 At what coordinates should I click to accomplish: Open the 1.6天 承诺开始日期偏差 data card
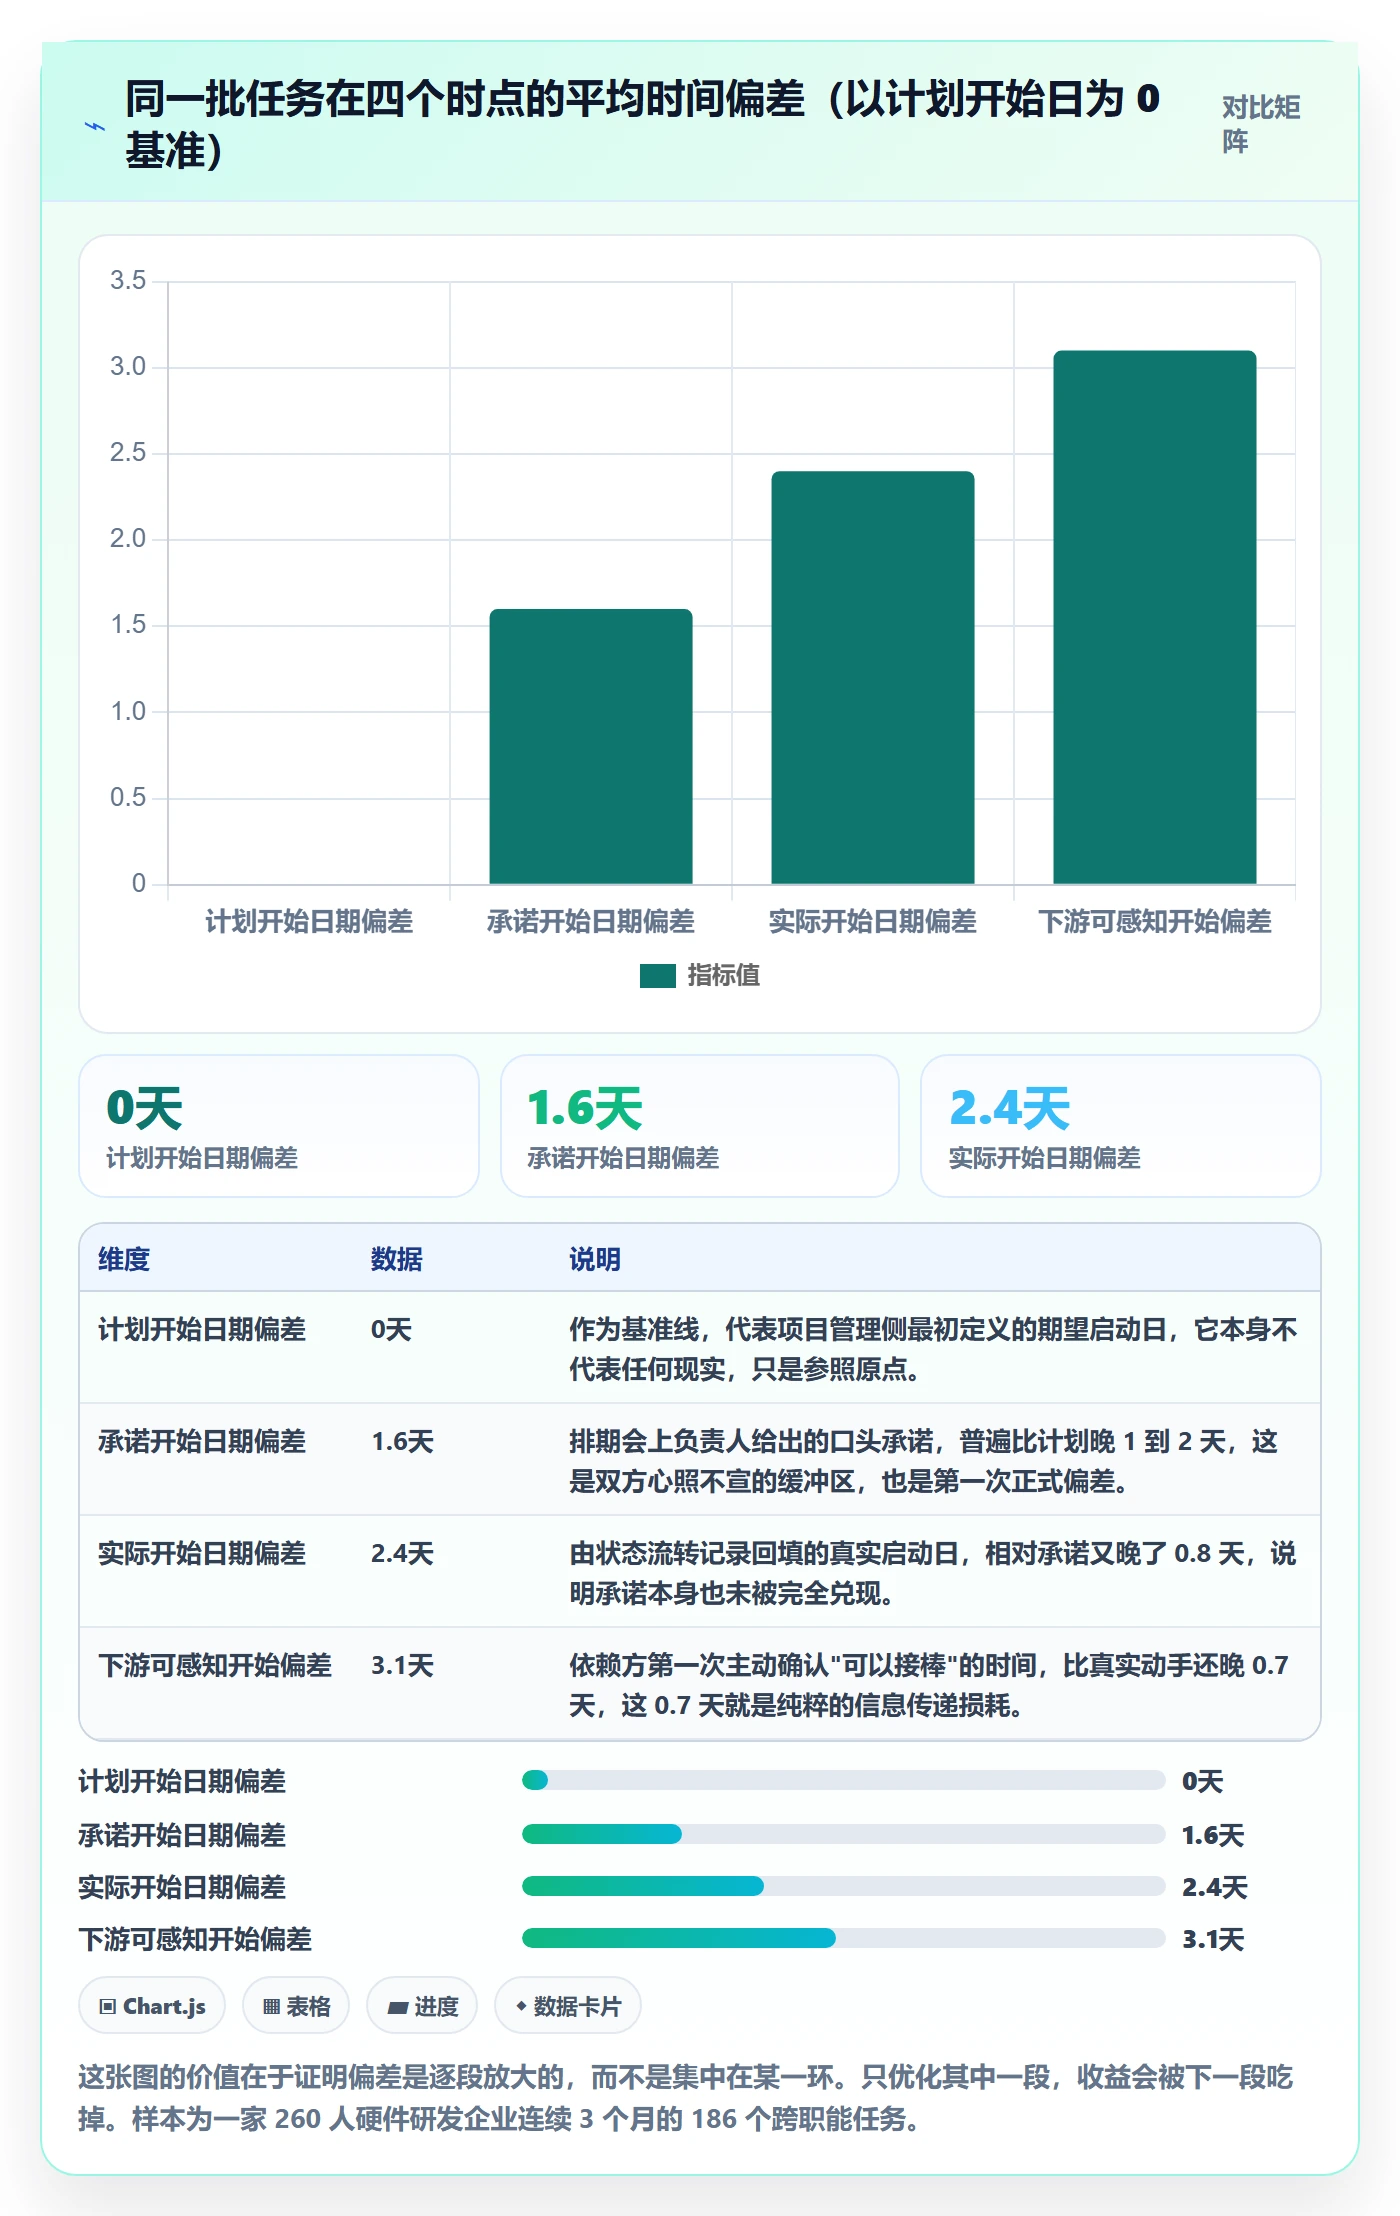[700, 1126]
